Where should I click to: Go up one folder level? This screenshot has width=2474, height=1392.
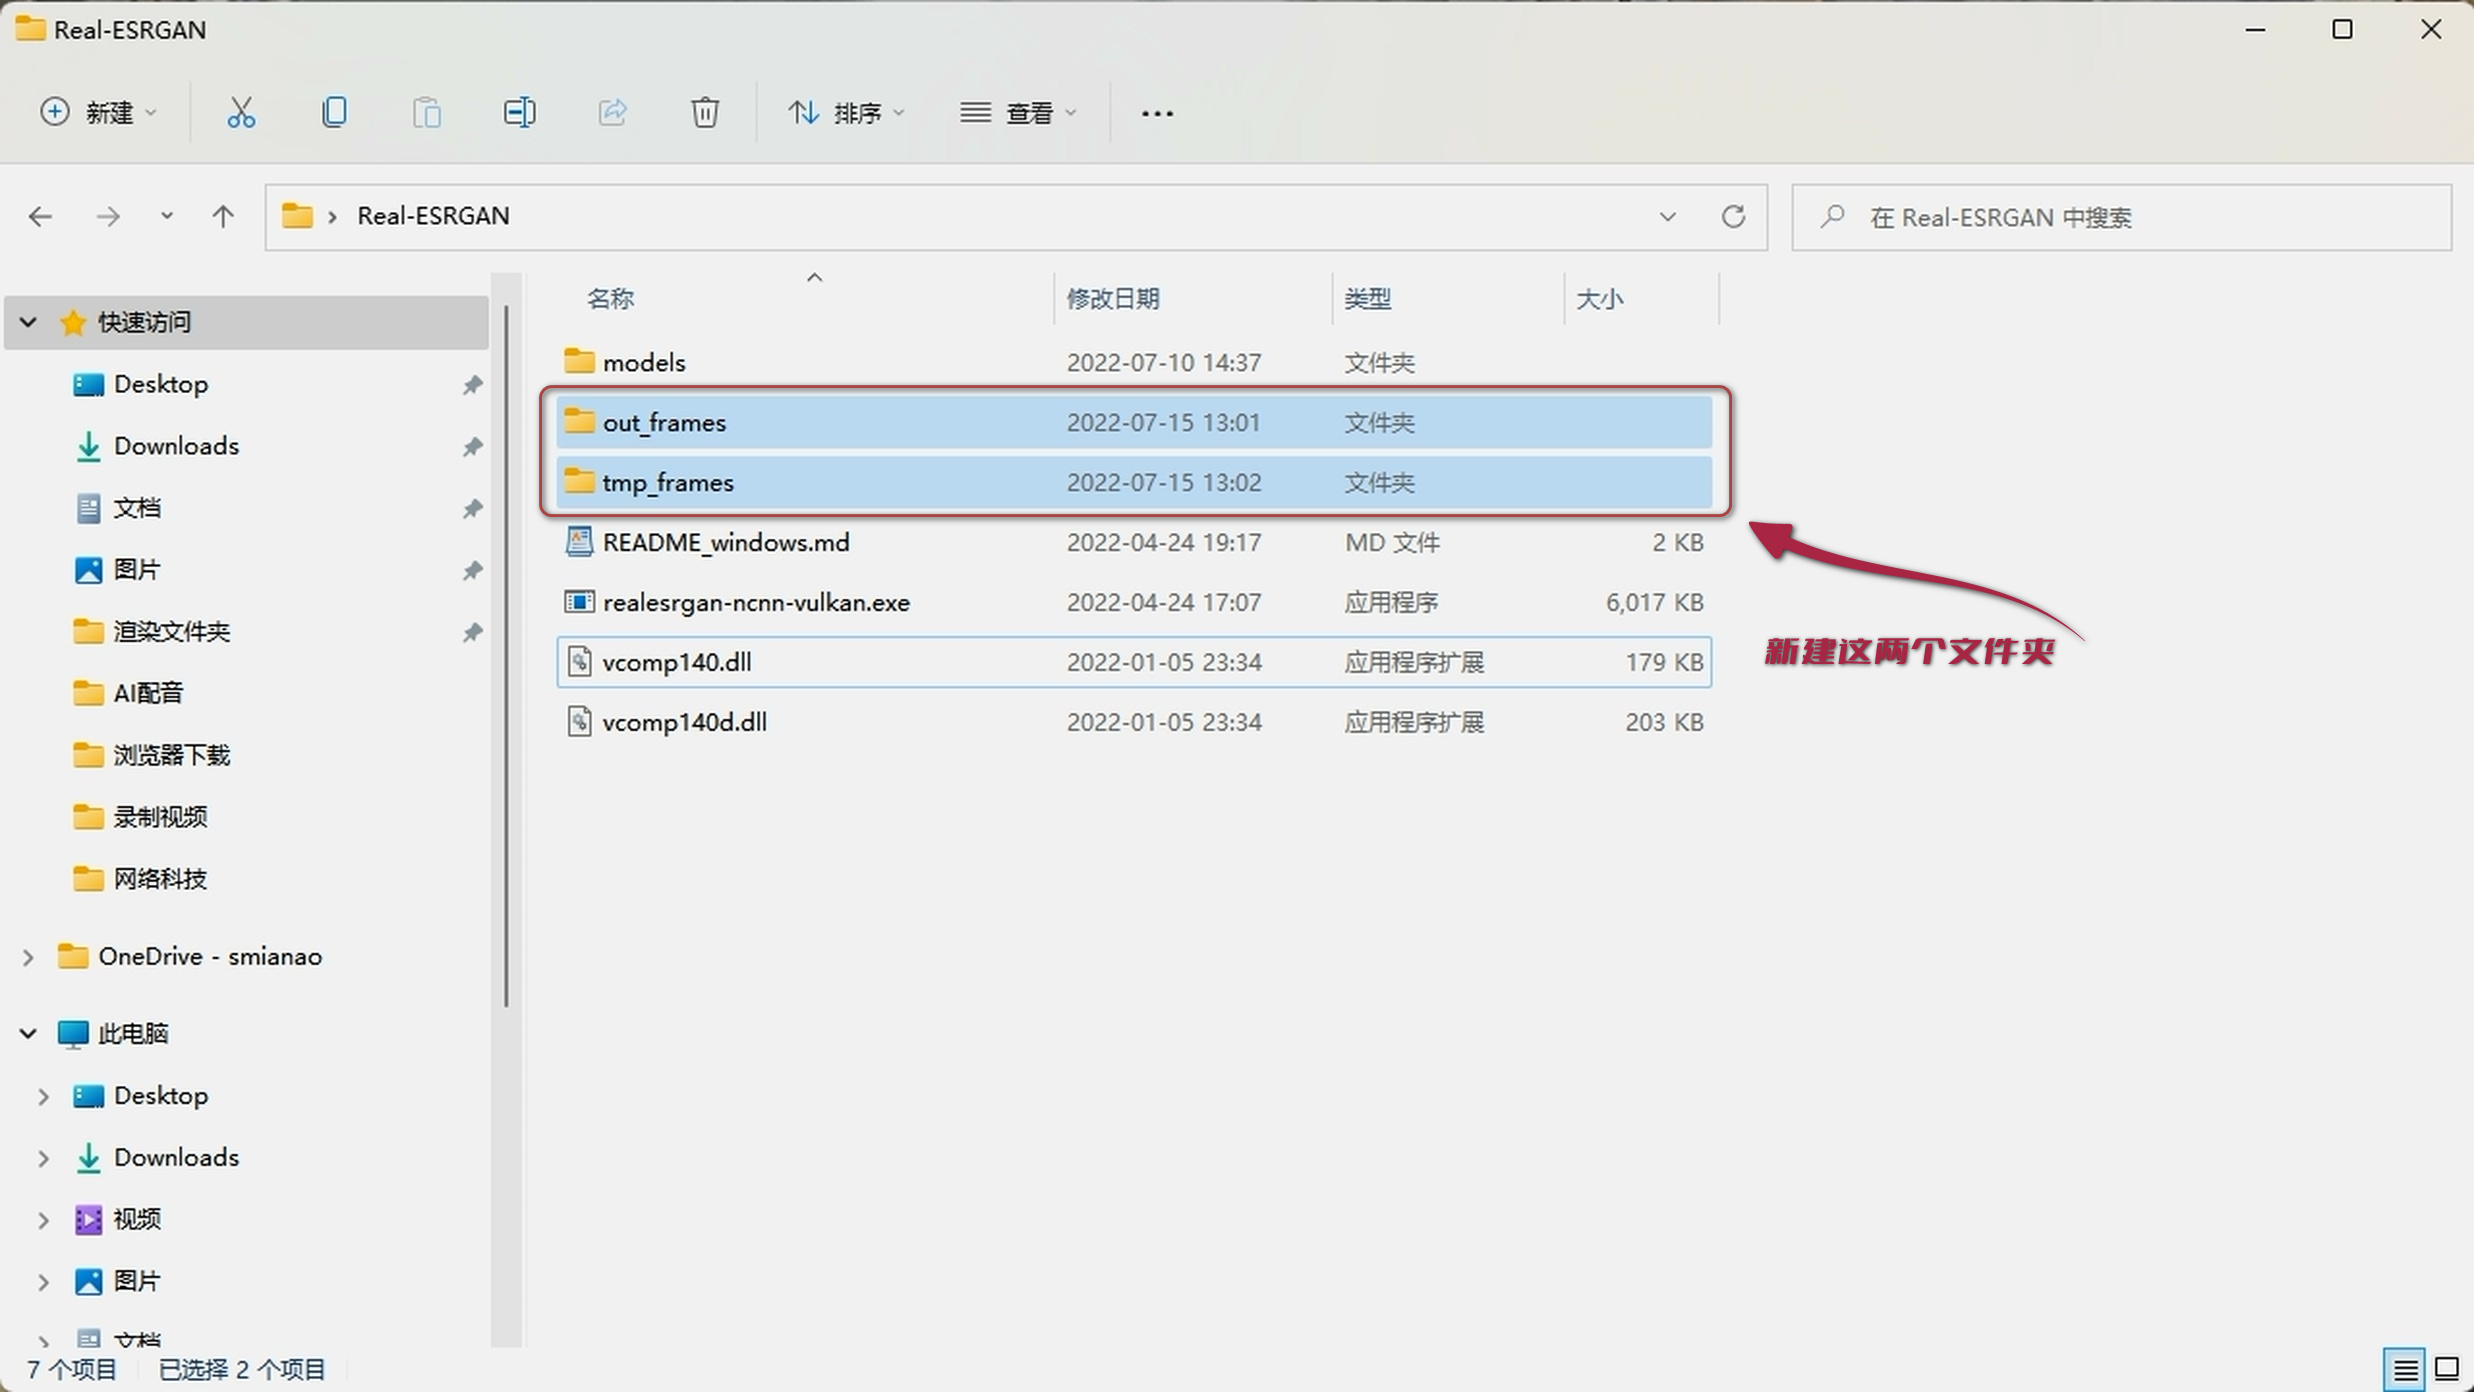tap(223, 216)
